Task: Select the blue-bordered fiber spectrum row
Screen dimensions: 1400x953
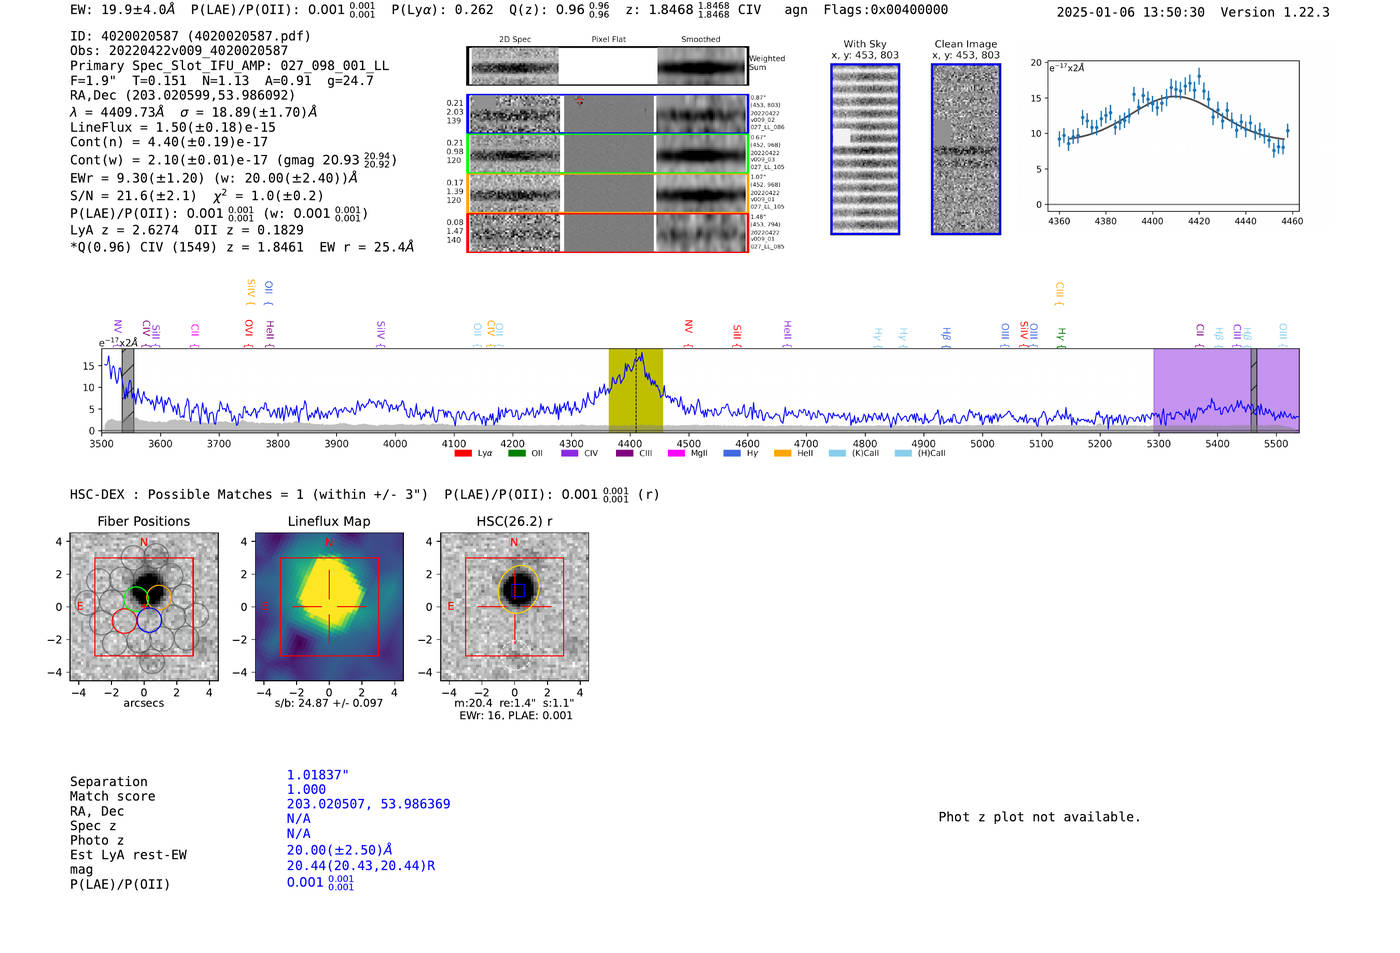Action: coord(608,114)
